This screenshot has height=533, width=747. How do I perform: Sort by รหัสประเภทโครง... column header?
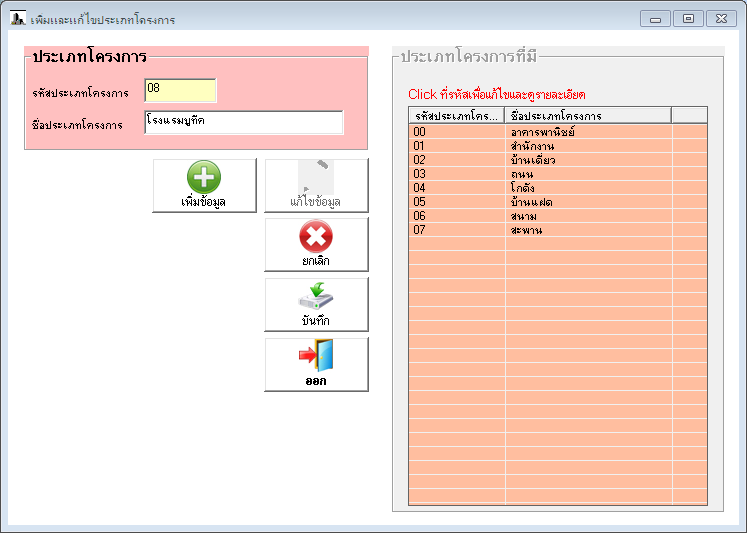tap(457, 116)
